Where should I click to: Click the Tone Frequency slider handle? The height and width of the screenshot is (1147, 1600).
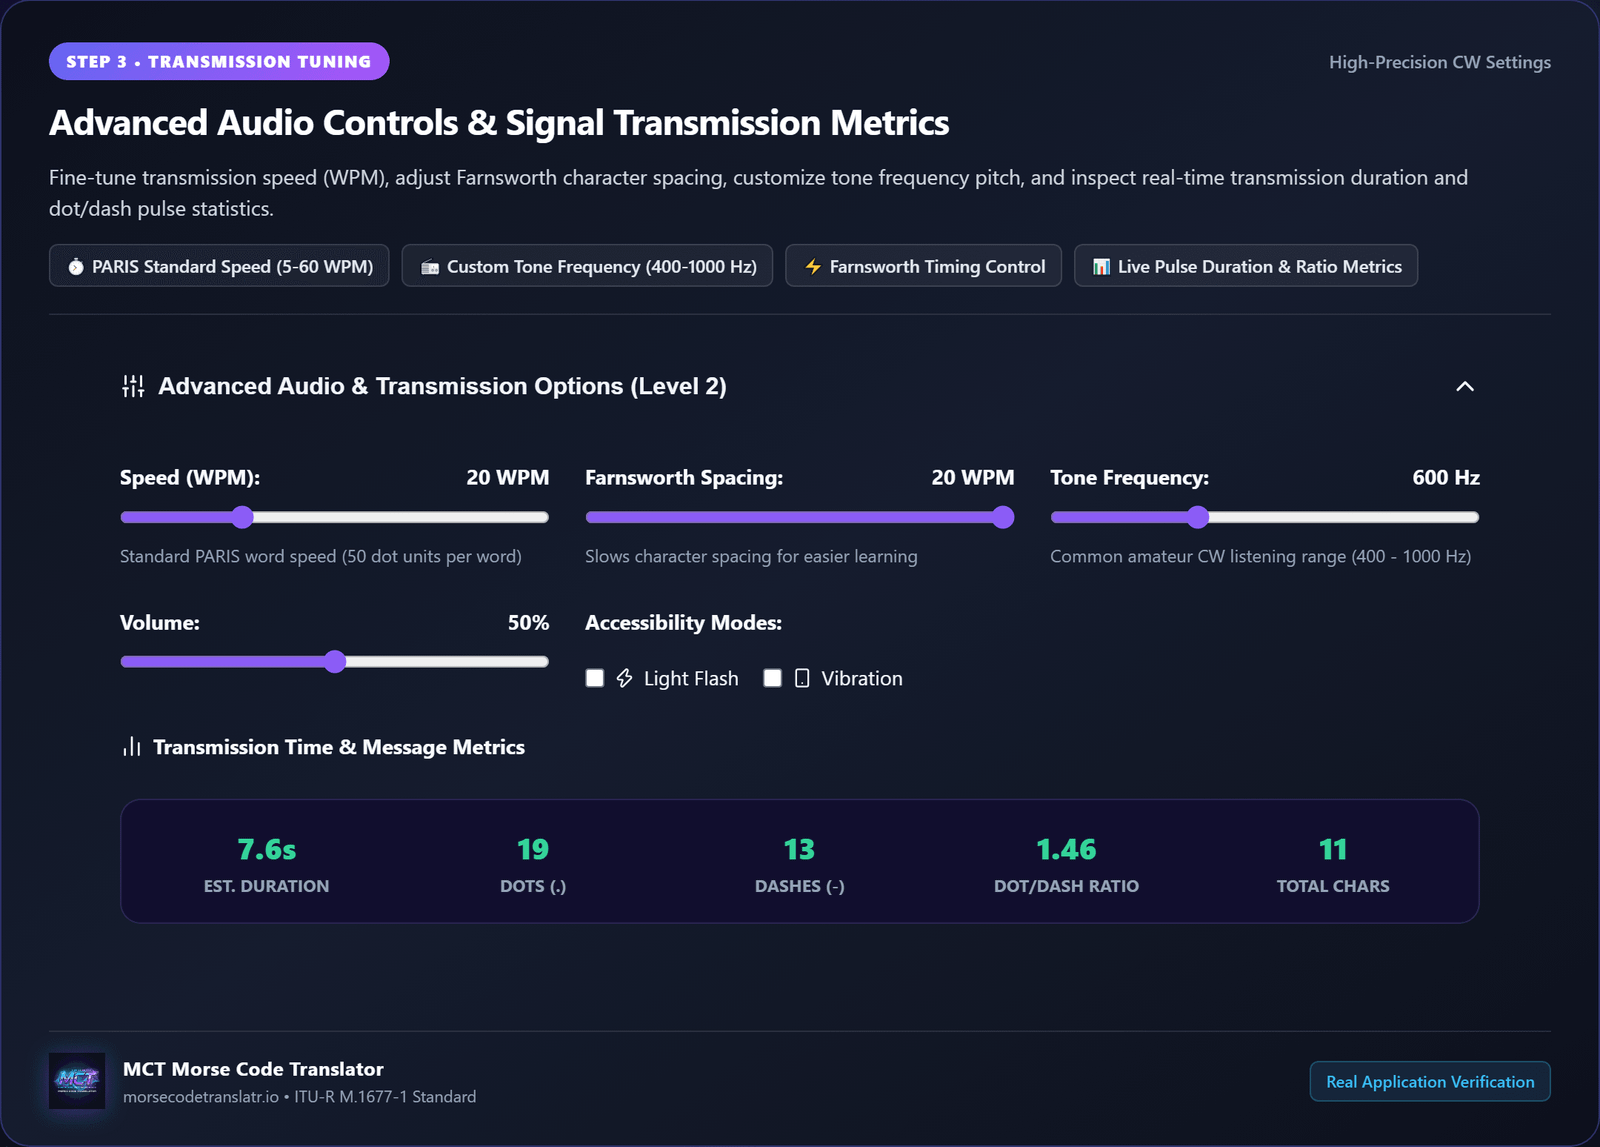click(x=1198, y=517)
